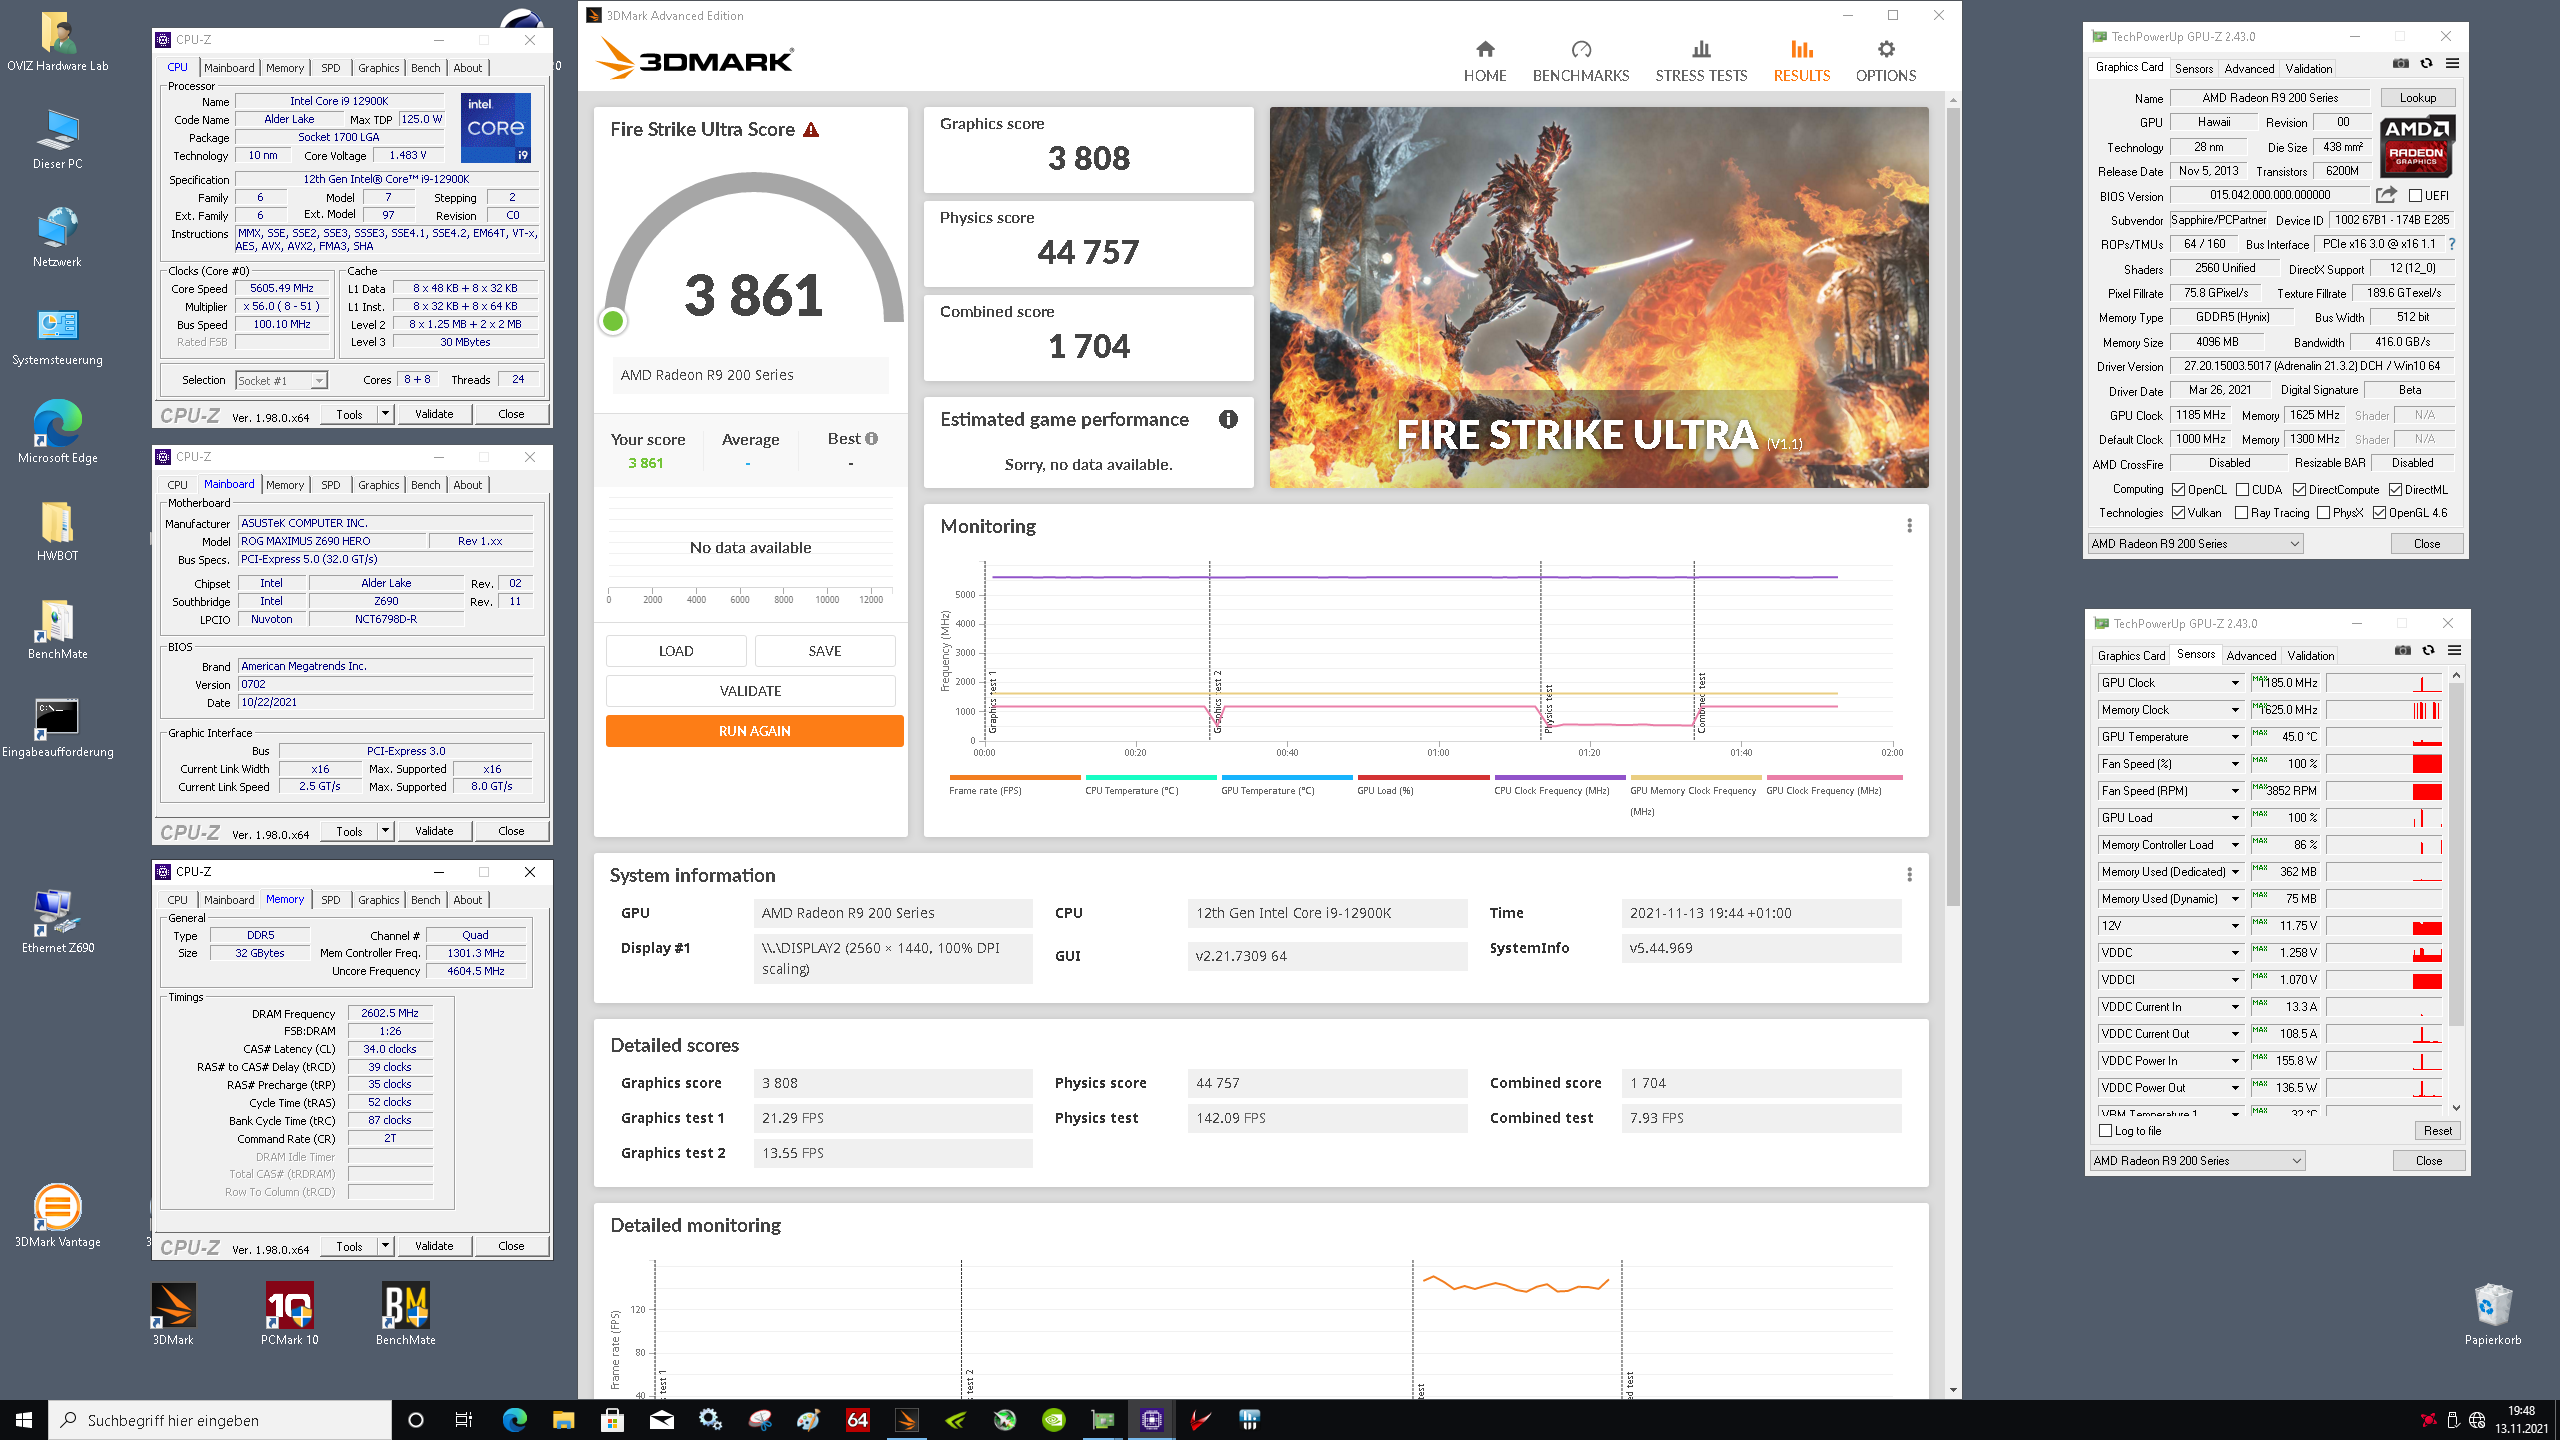
Task: Toggle the OpenCL checkbox in GPU-Z
Action: click(2178, 490)
